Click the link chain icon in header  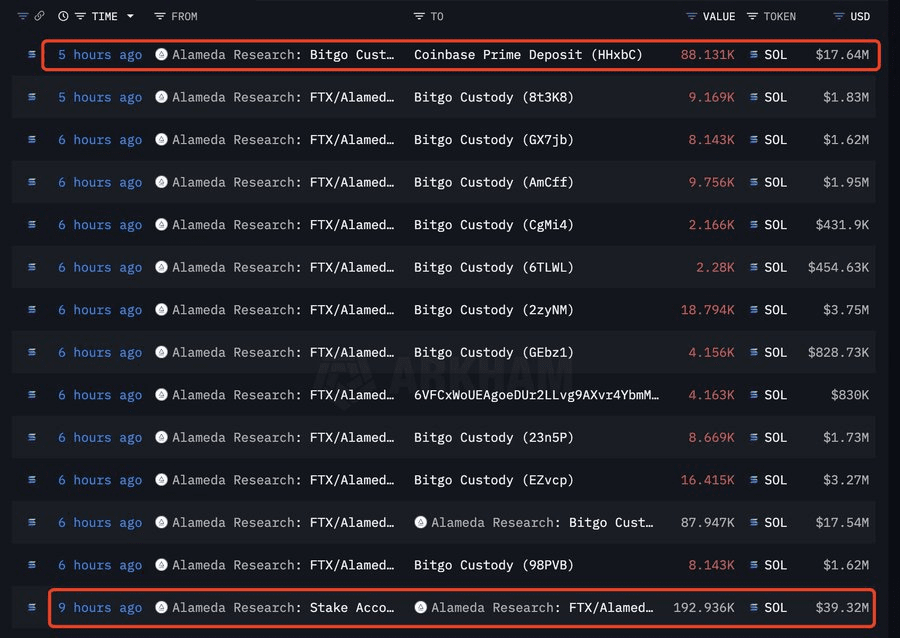click(39, 16)
